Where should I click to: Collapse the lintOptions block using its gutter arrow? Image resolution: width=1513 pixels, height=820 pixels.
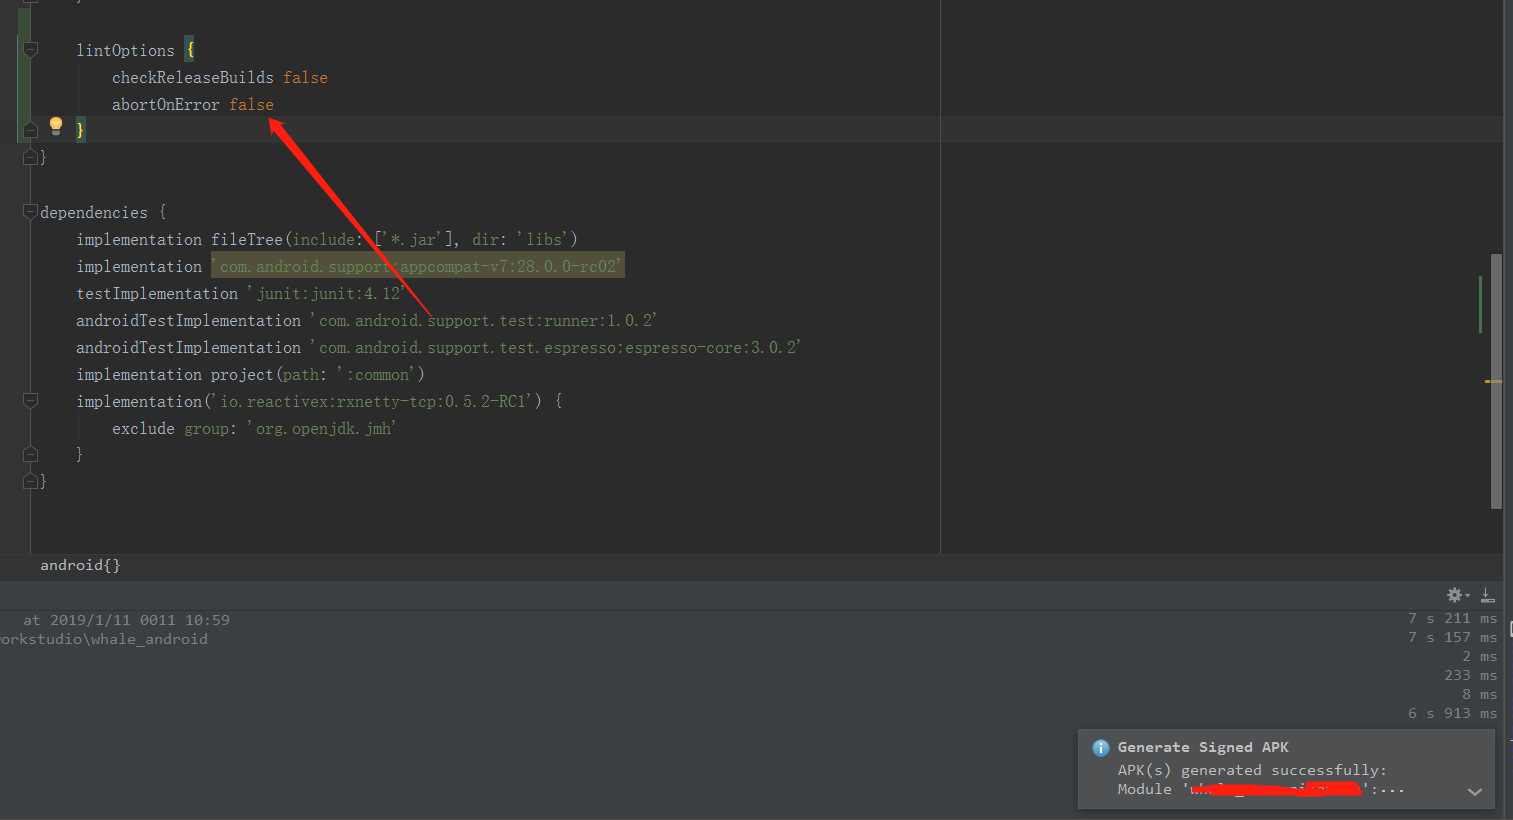(29, 47)
